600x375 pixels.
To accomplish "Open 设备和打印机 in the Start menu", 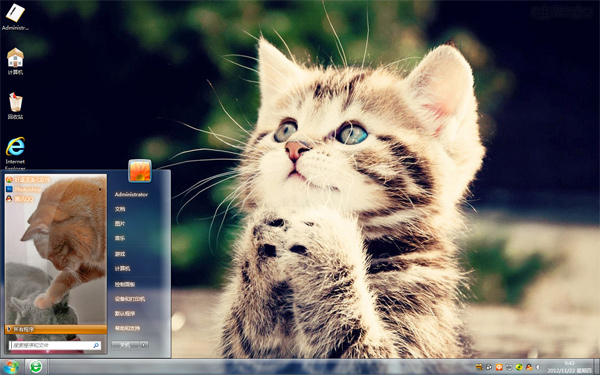I will point(130,299).
